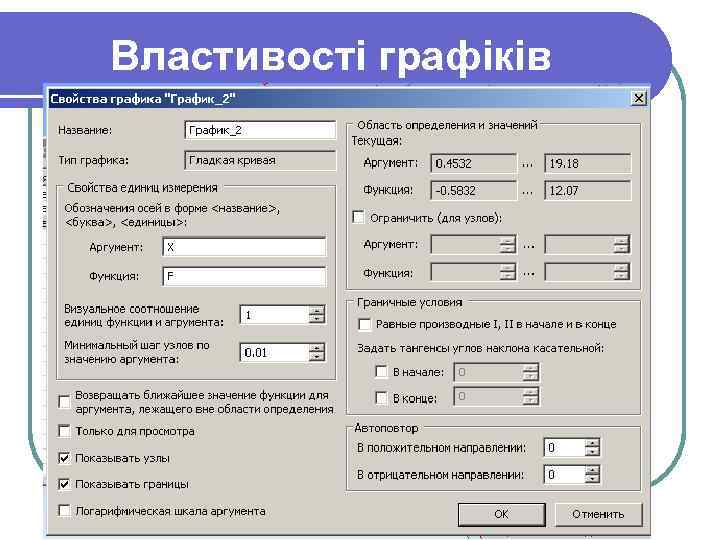Click the visual ratio value field showing 1
Screen dimensions: 720x540
coord(274,315)
